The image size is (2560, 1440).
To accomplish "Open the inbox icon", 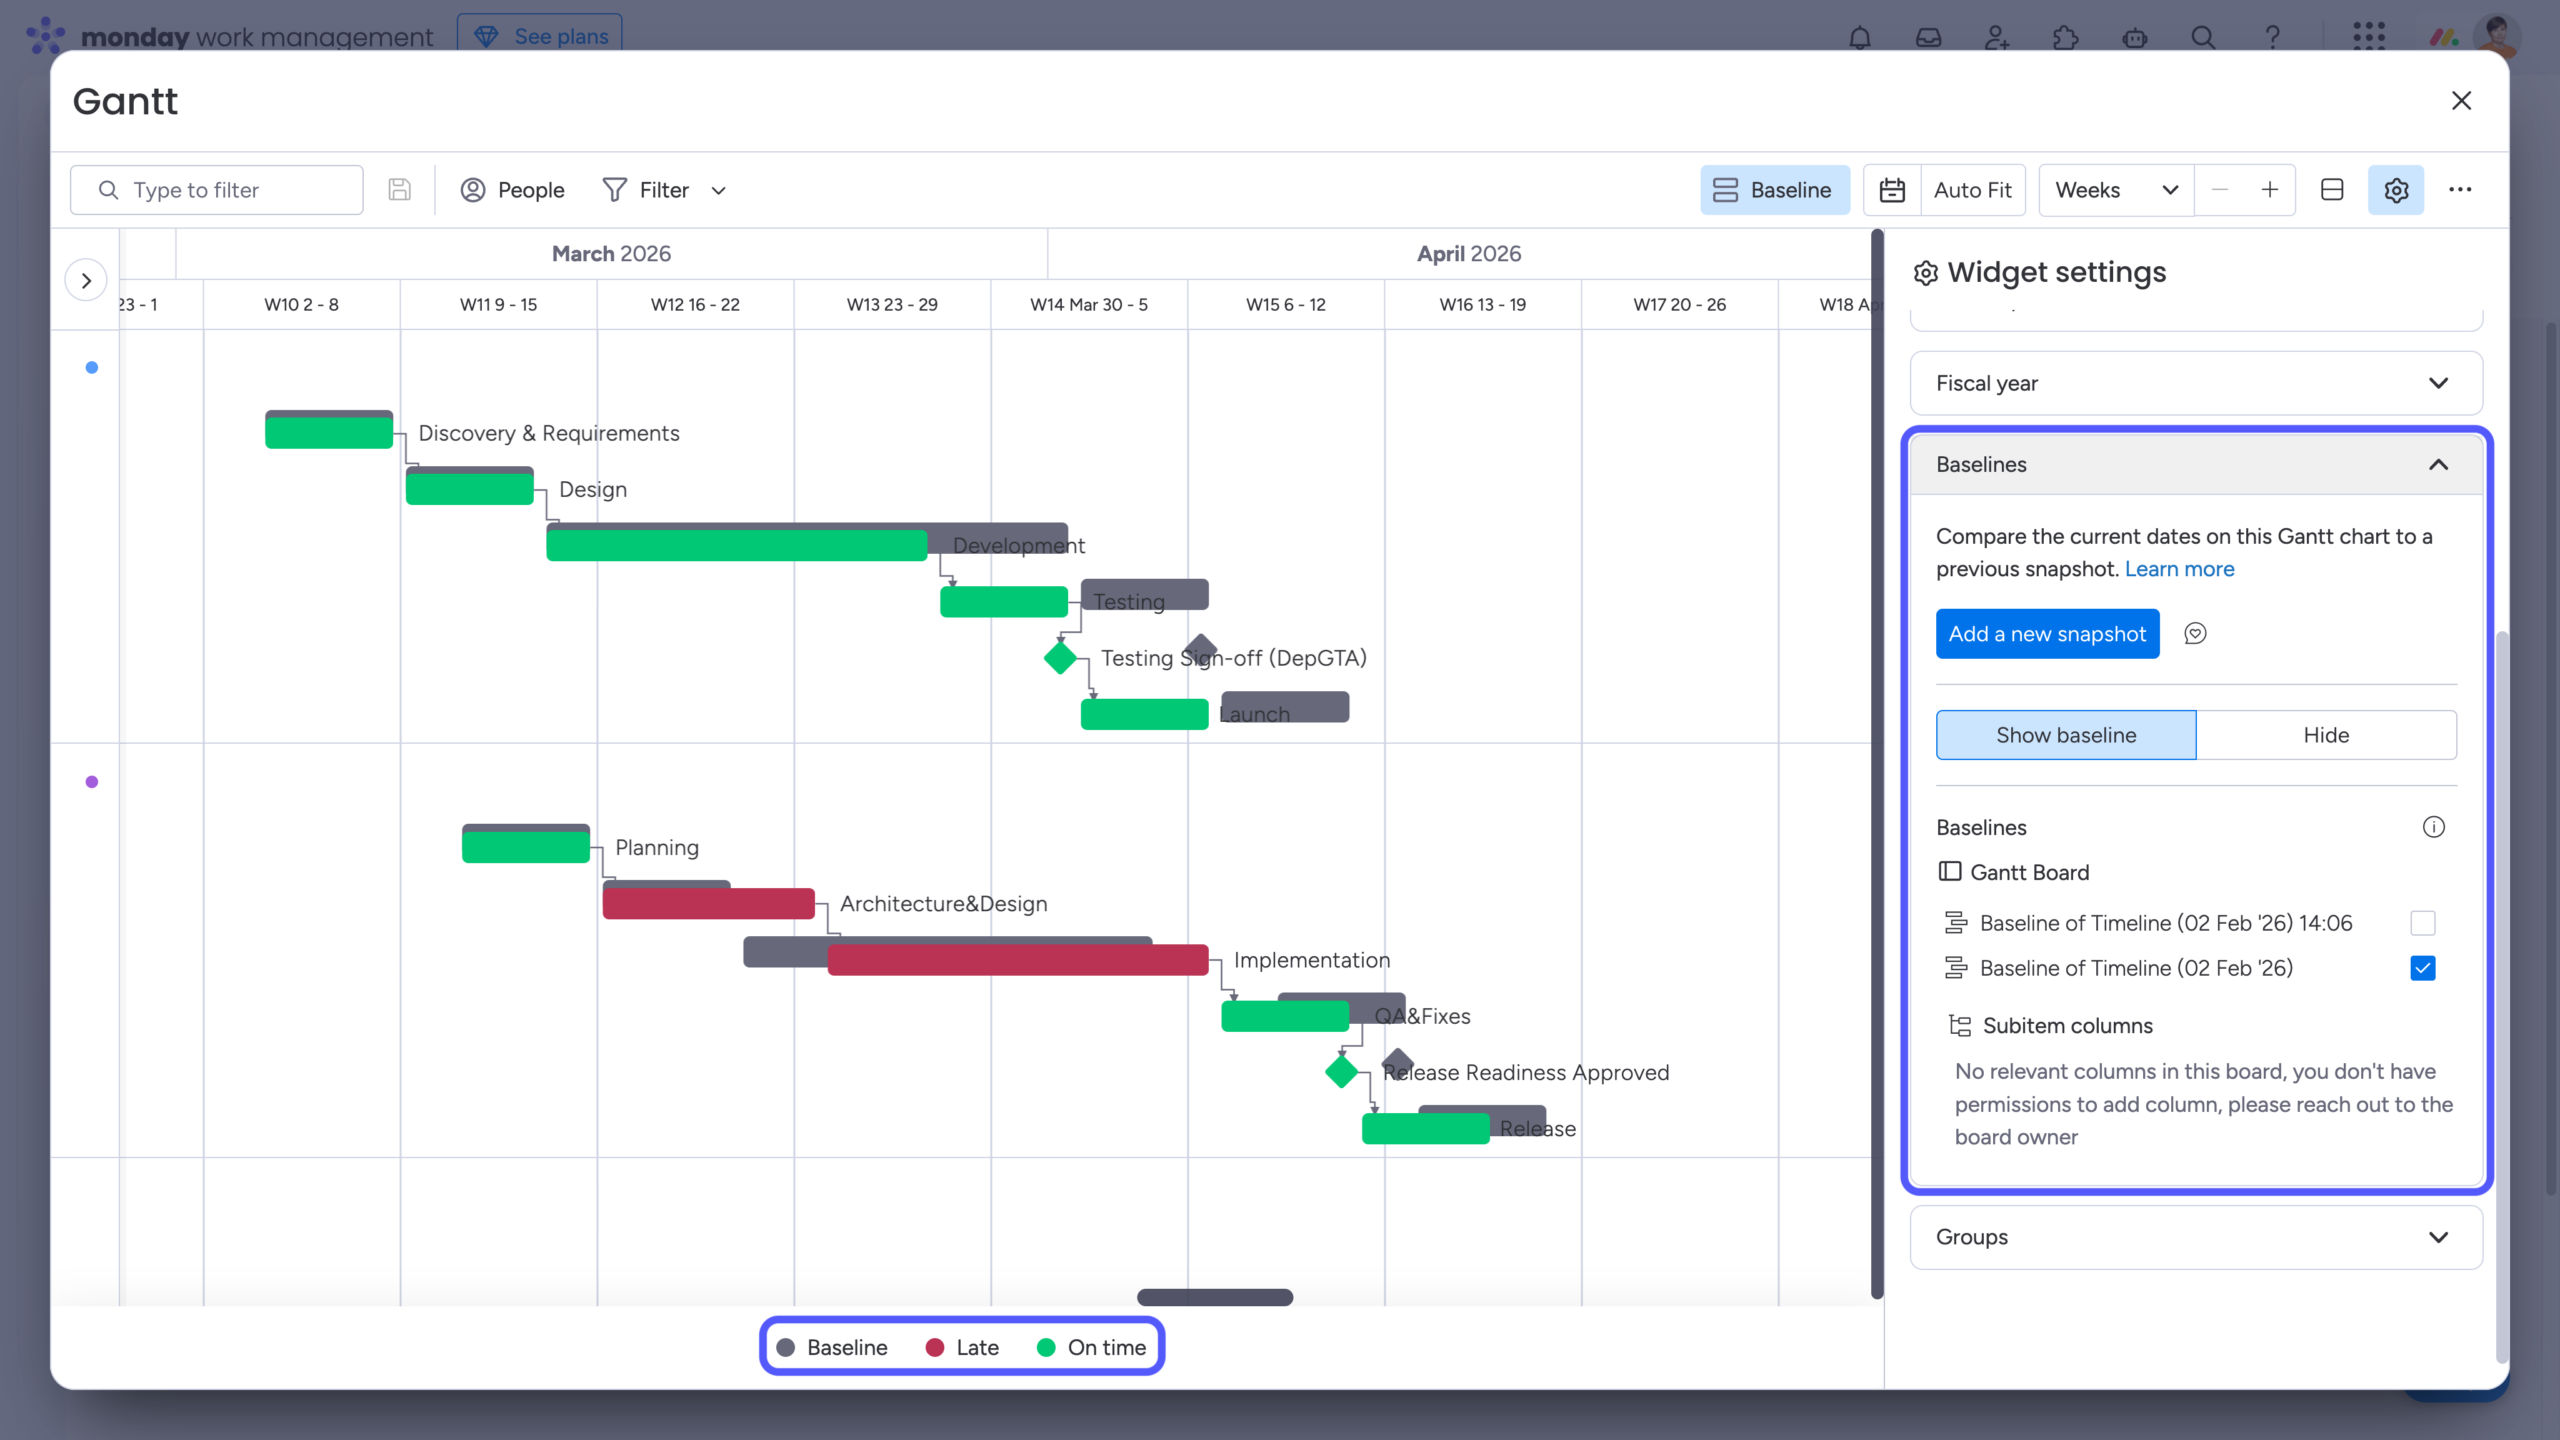I will coord(1928,37).
